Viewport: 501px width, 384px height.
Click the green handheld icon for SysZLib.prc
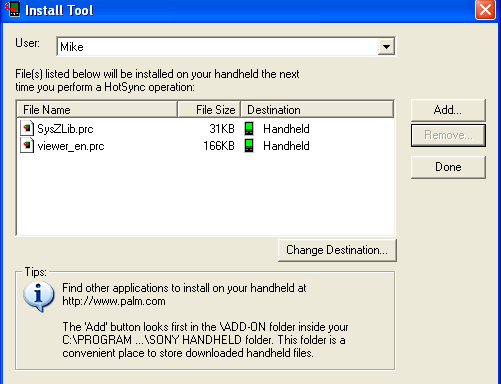[249, 128]
